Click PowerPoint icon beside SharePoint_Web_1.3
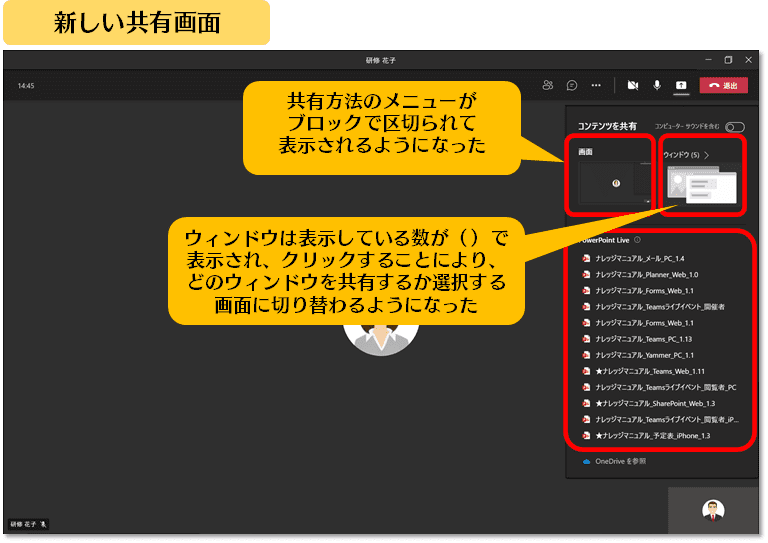 coord(586,403)
